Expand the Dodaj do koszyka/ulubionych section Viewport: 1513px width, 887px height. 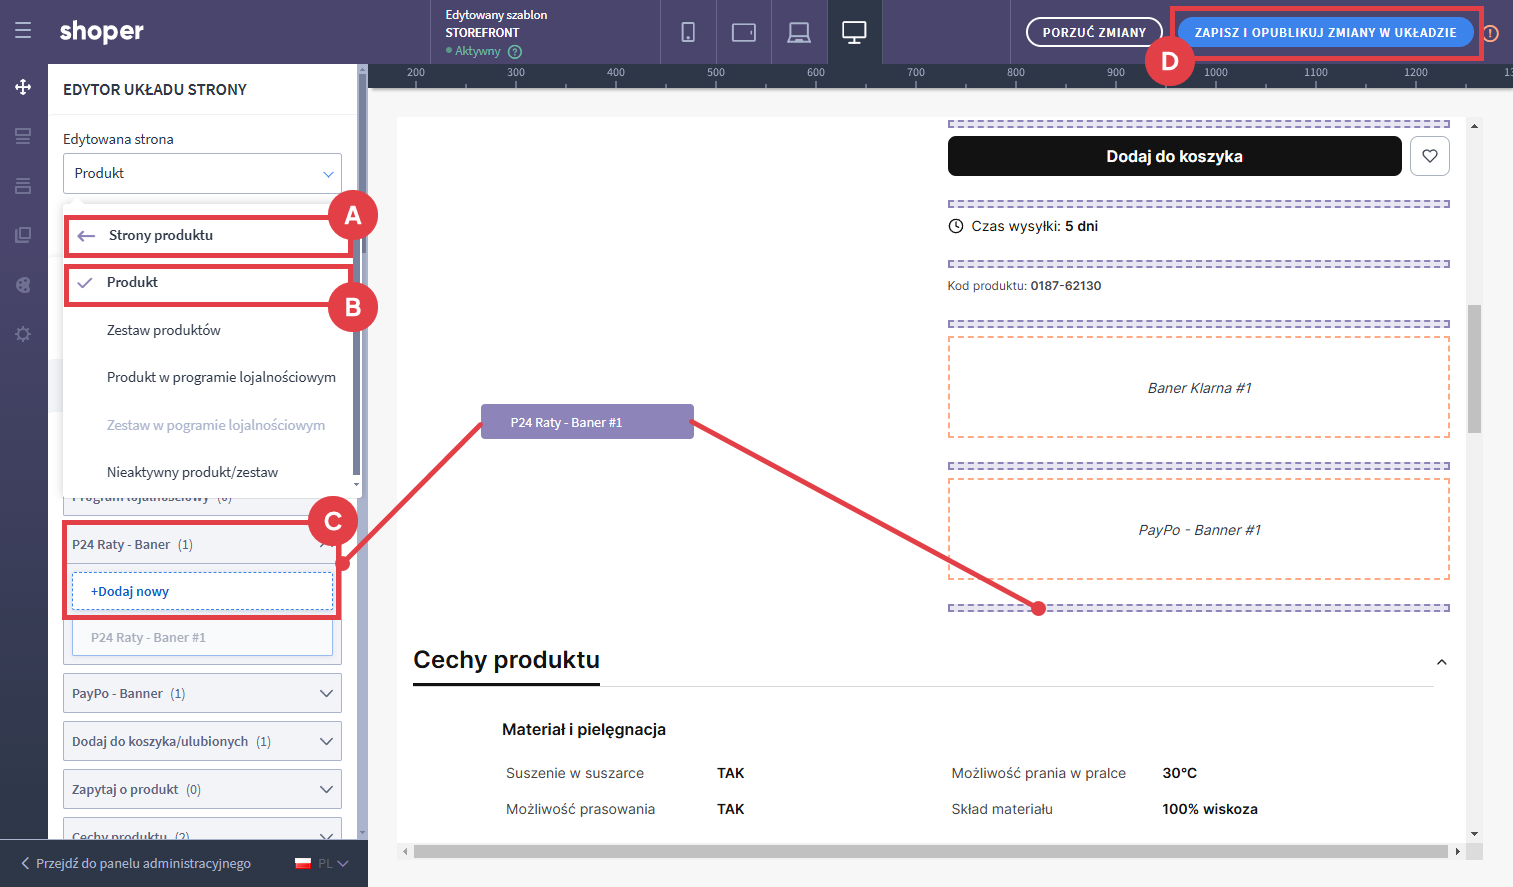tap(325, 741)
